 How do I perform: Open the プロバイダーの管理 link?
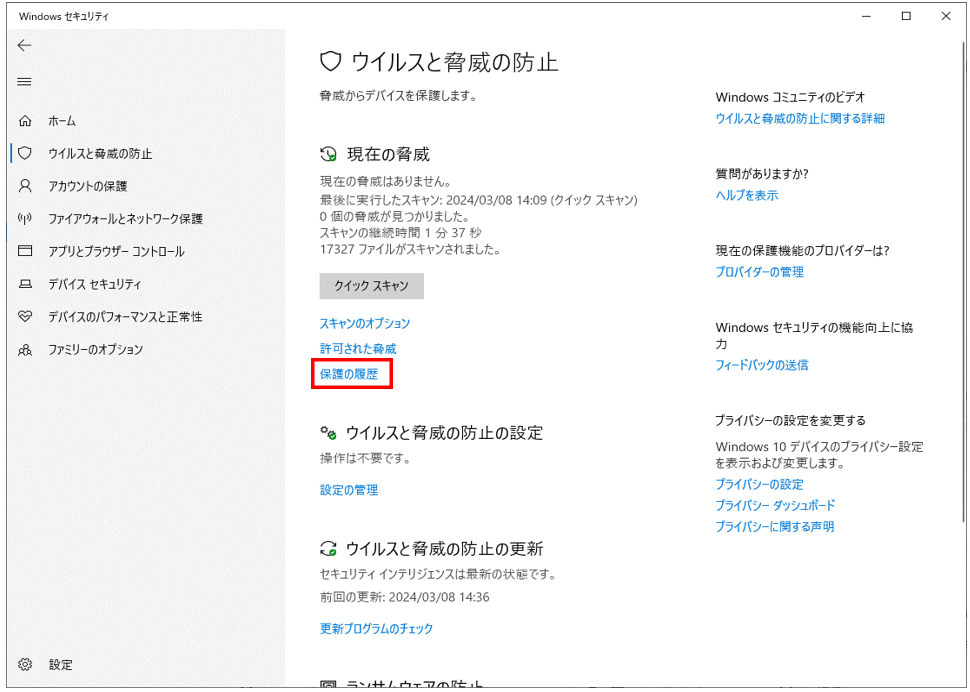coord(760,271)
